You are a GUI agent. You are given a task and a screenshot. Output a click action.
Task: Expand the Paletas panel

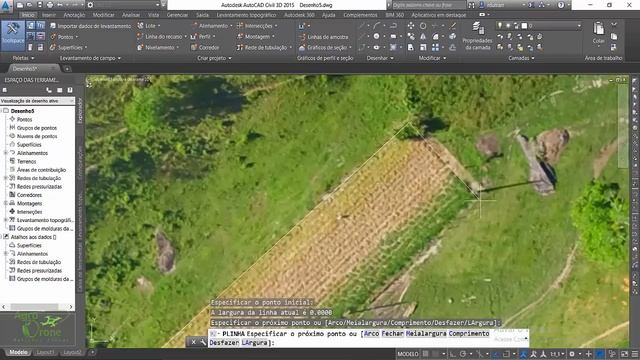tap(23, 58)
